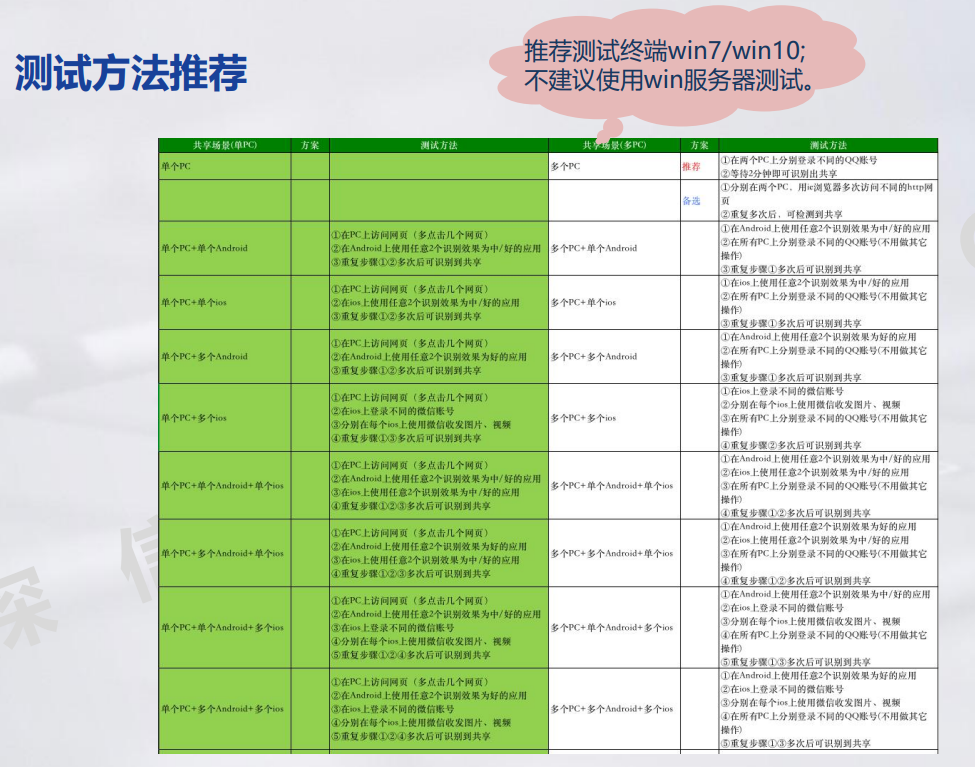Click test method cell in 多个PC+单个ios row
The width and height of the screenshot is (975, 767).
click(828, 302)
